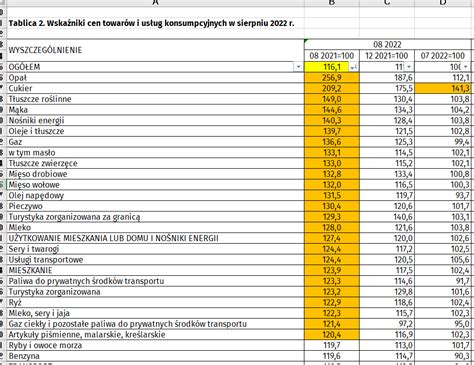This screenshot has width=474, height=365.
Task: Select the Mąka row label
Action: point(155,110)
